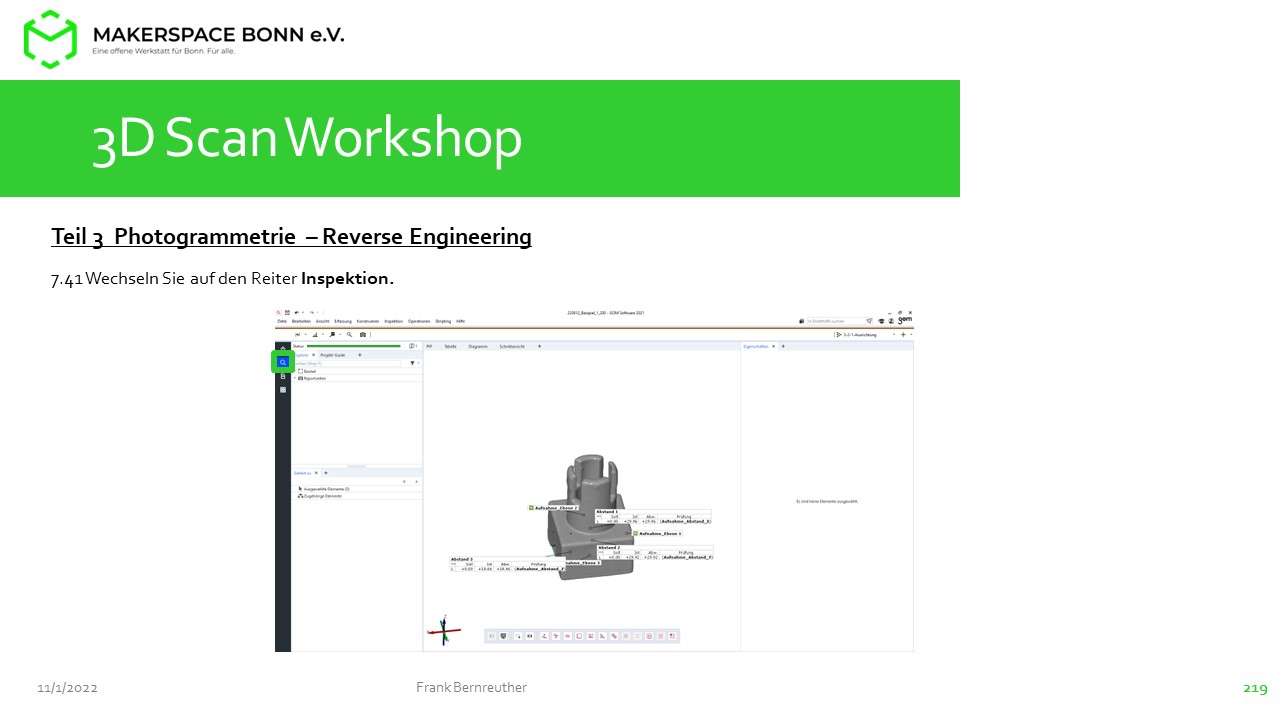
Task: Click the coordinate axis triad in the 3D view
Action: click(444, 630)
